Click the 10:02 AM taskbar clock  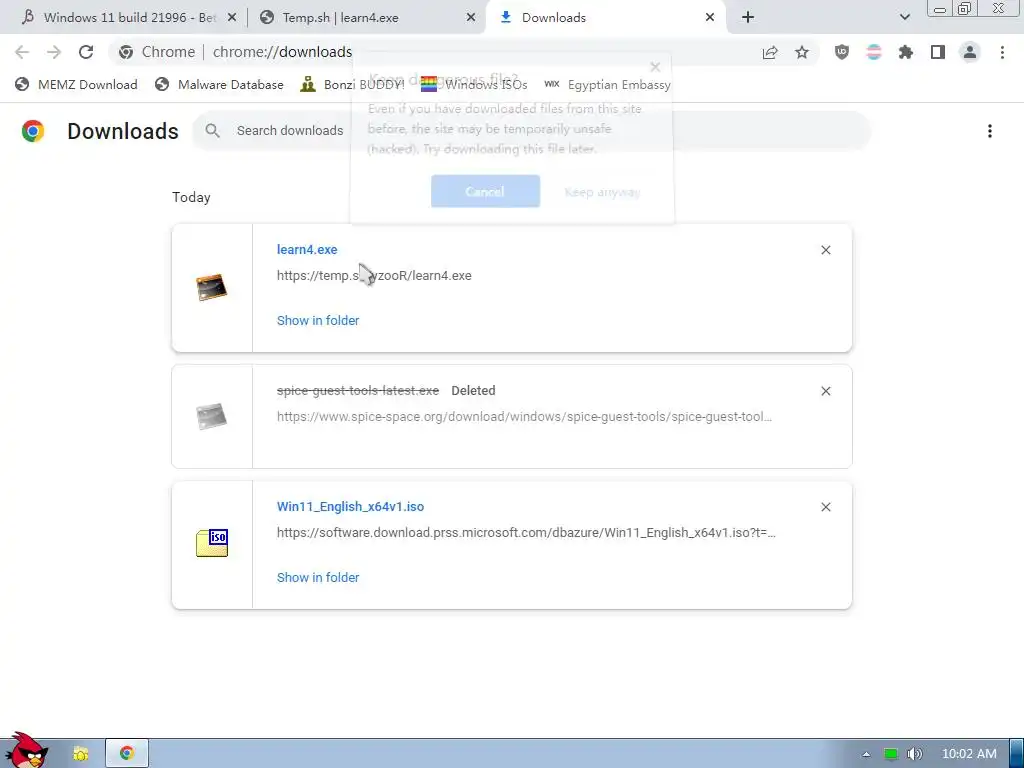tap(969, 754)
